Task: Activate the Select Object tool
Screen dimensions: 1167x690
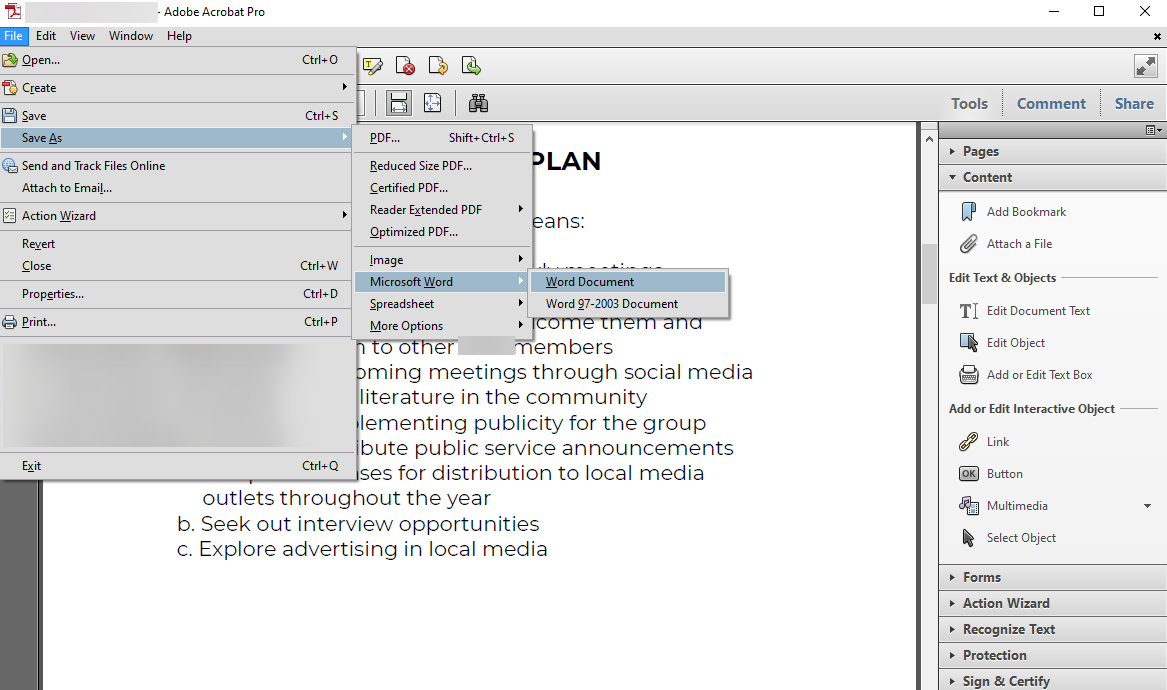Action: pos(1020,537)
